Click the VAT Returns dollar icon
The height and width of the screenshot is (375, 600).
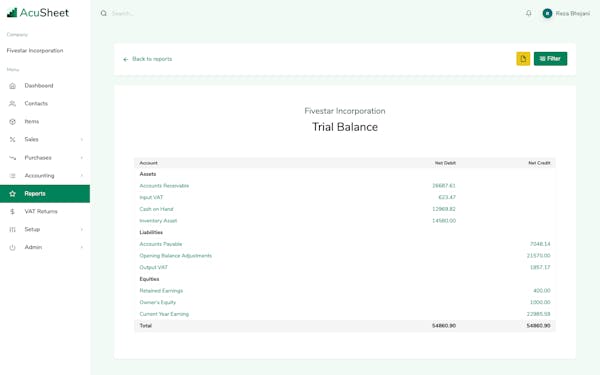12,211
